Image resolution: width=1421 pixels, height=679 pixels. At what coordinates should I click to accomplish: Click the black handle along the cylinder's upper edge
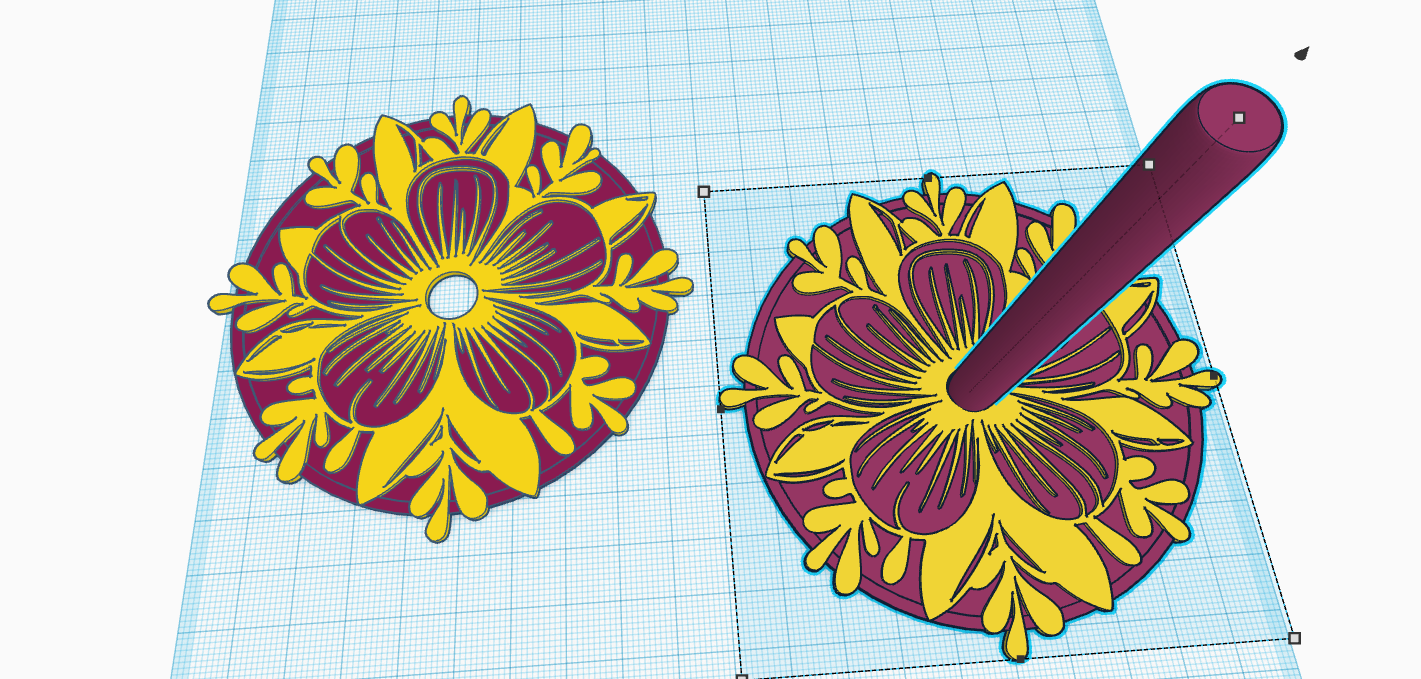tap(1148, 164)
